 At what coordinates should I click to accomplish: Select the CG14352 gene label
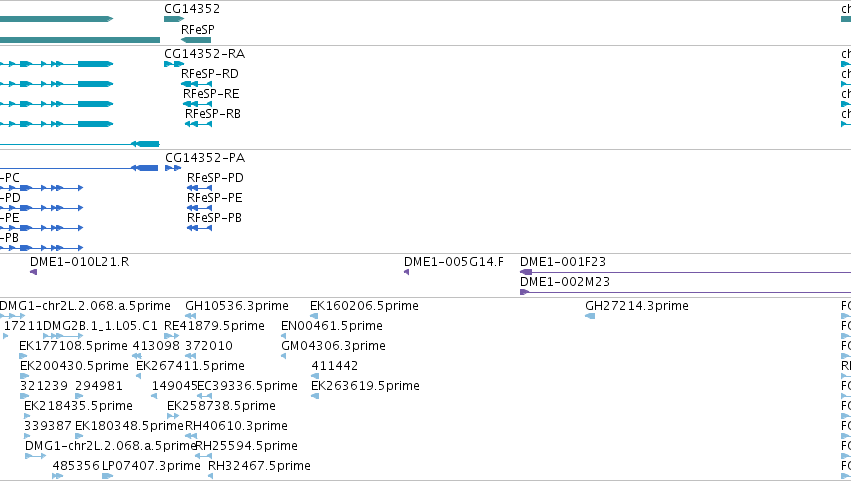click(192, 9)
